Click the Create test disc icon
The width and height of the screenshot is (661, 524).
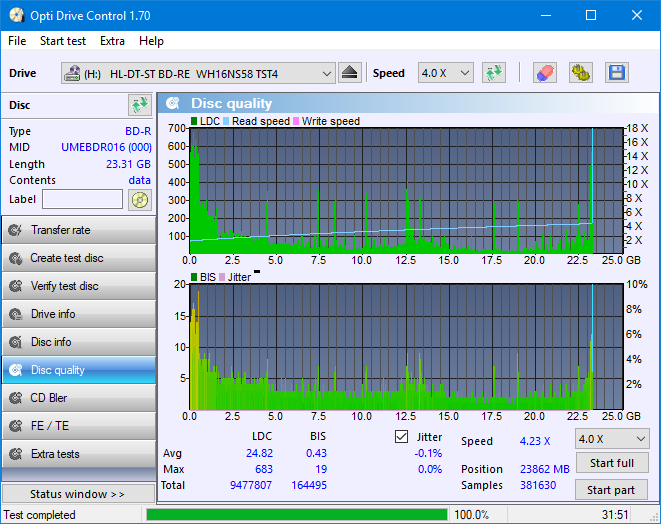(x=16, y=258)
